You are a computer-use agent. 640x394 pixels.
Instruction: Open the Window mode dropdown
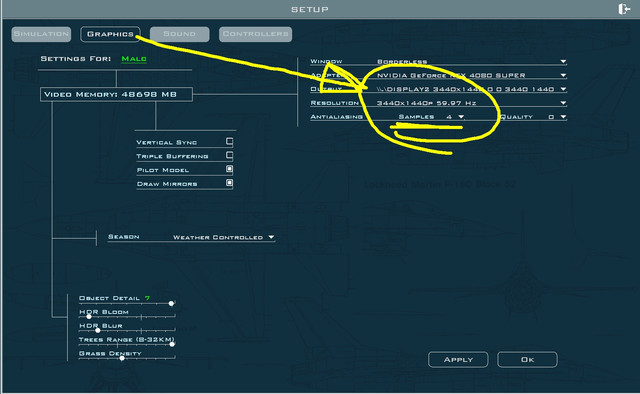point(563,62)
